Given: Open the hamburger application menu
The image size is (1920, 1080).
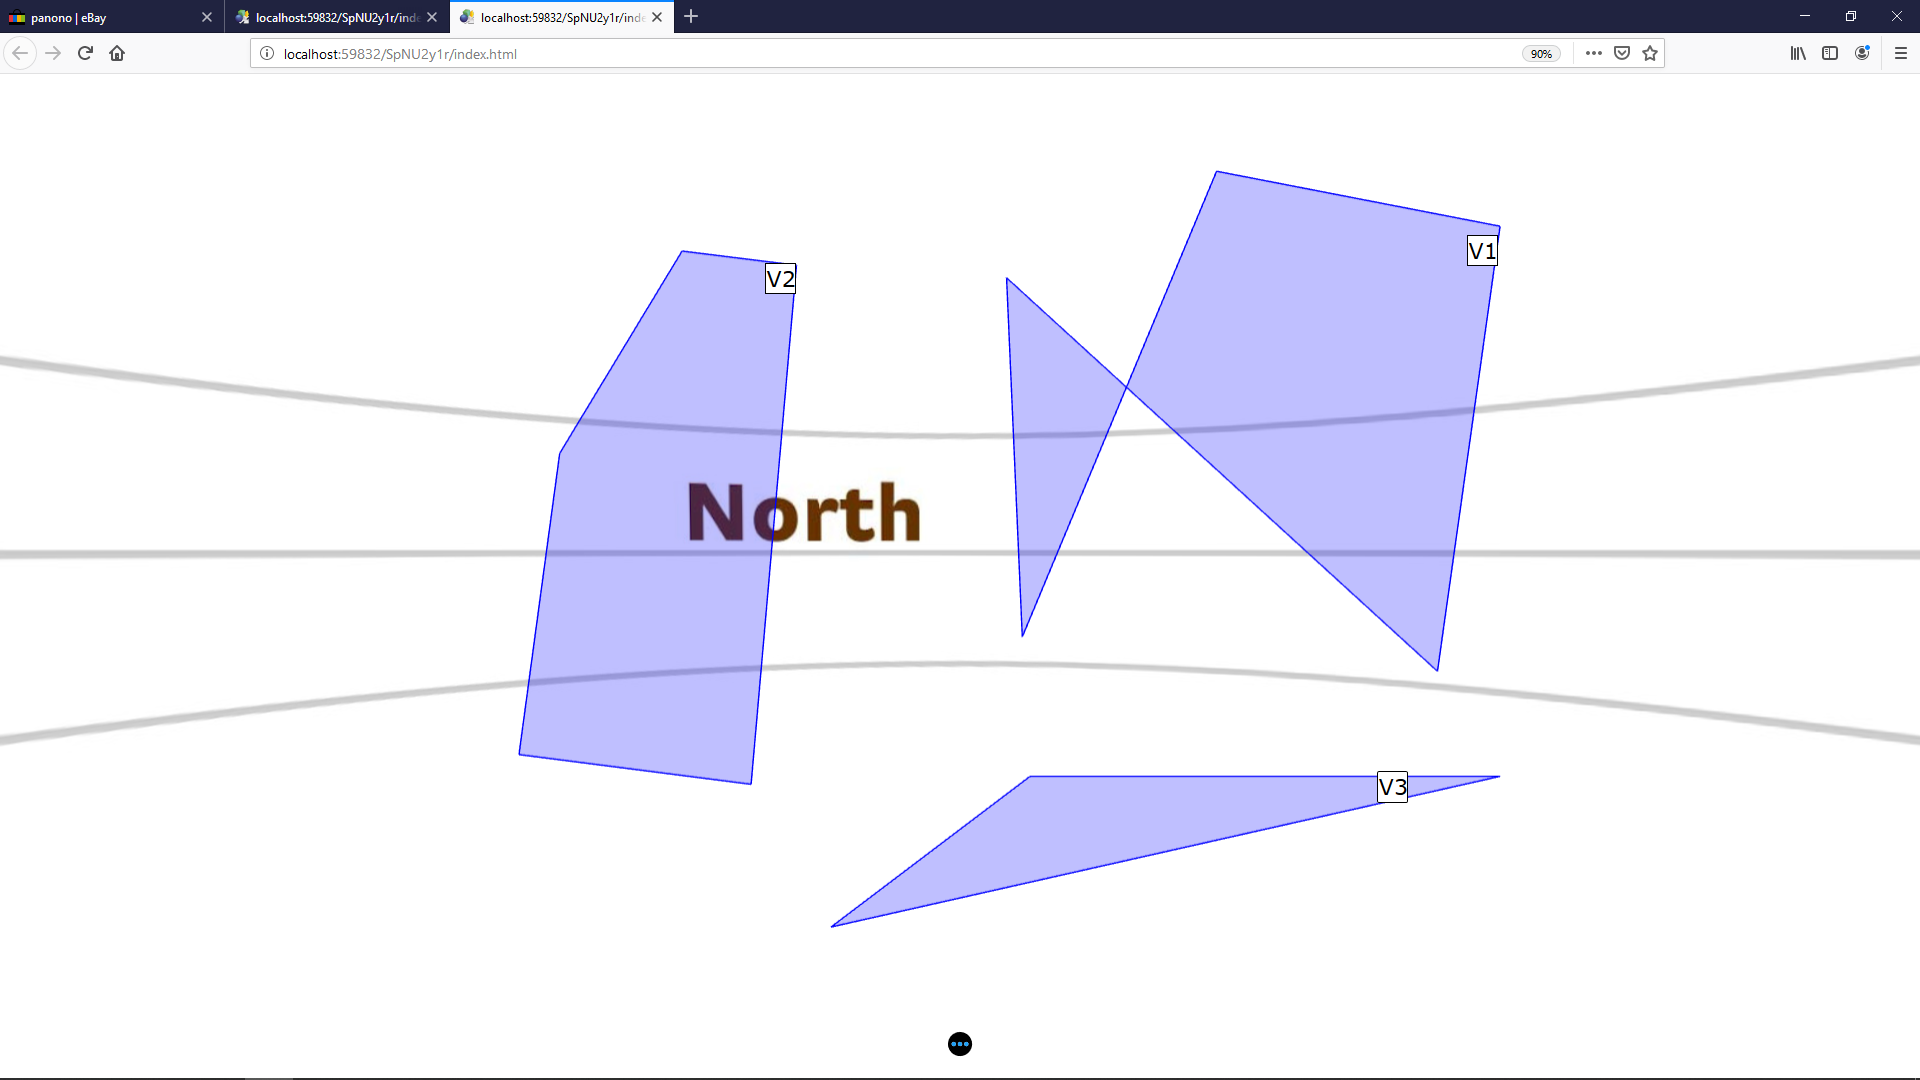Looking at the screenshot, I should point(1901,53).
